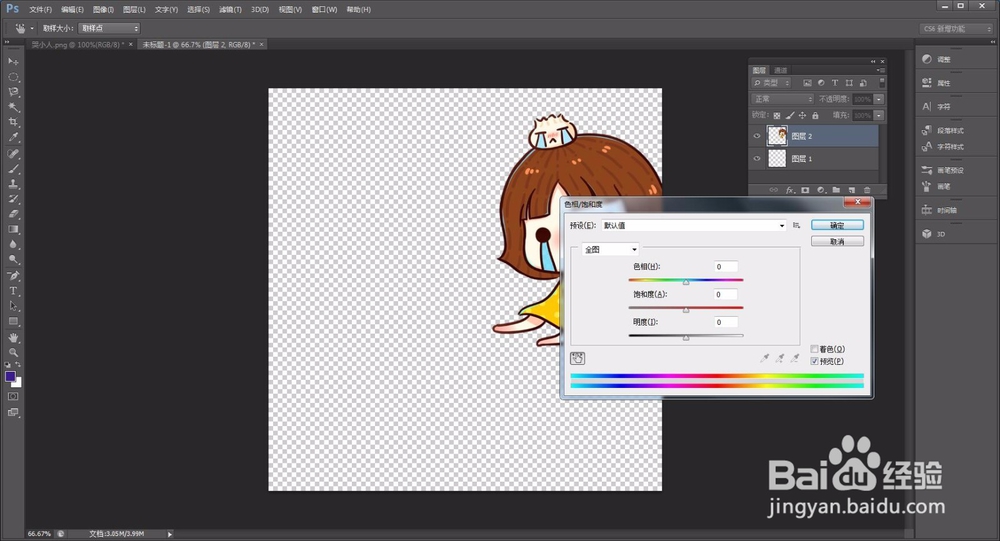Open the 填充 fill dropdown arrow
1000x541 pixels.
click(x=879, y=115)
